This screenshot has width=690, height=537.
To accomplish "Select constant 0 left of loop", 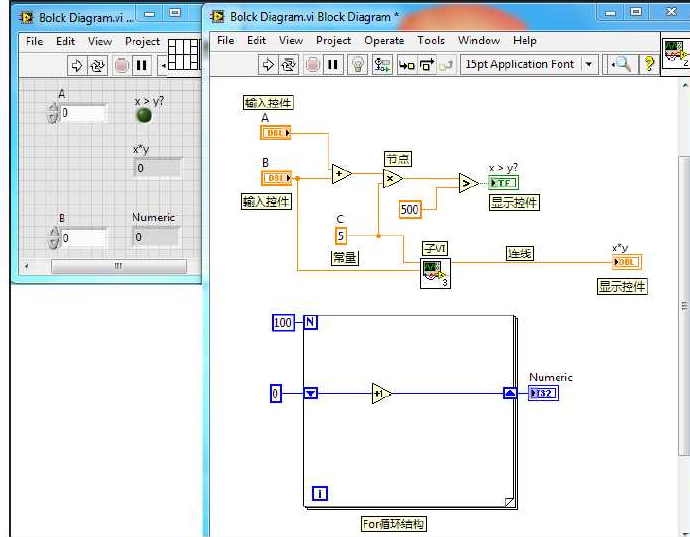I will (276, 393).
